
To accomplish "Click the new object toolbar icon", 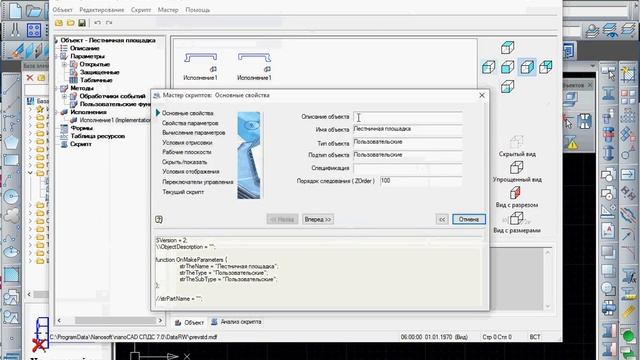I will point(59,23).
